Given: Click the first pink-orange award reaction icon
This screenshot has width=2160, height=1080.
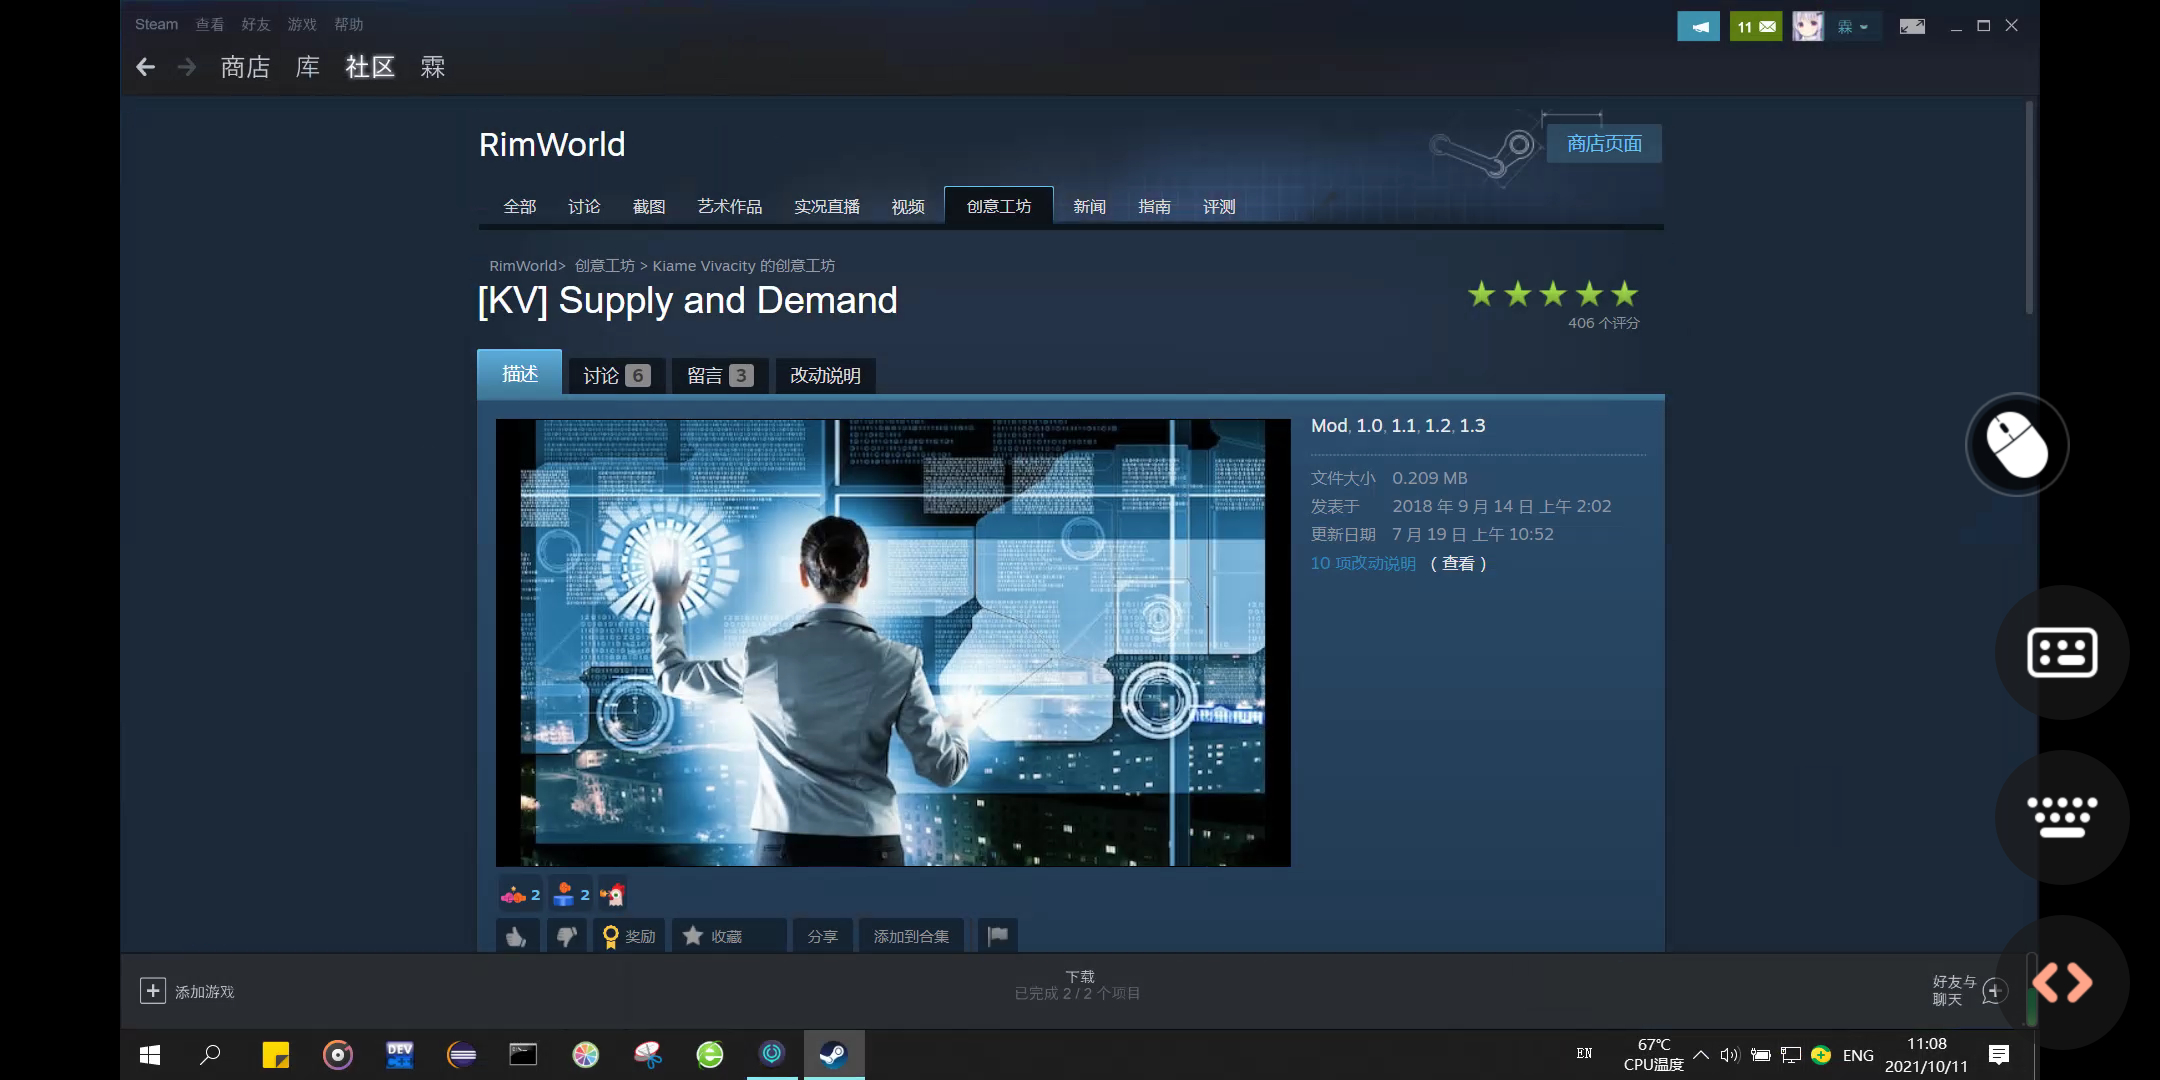Looking at the screenshot, I should [520, 894].
